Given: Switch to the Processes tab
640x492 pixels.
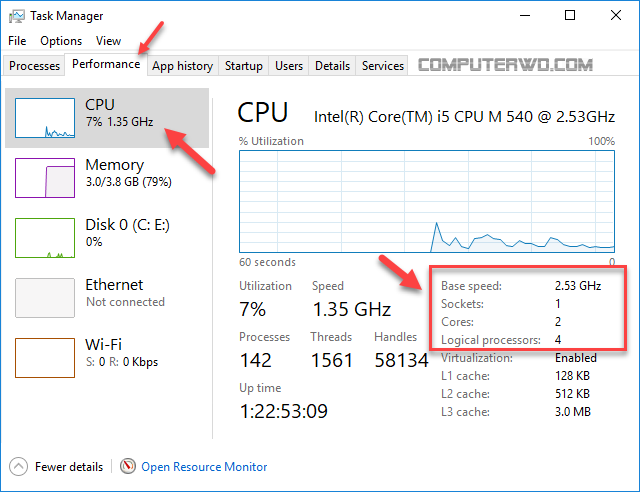Looking at the screenshot, I should (x=34, y=66).
